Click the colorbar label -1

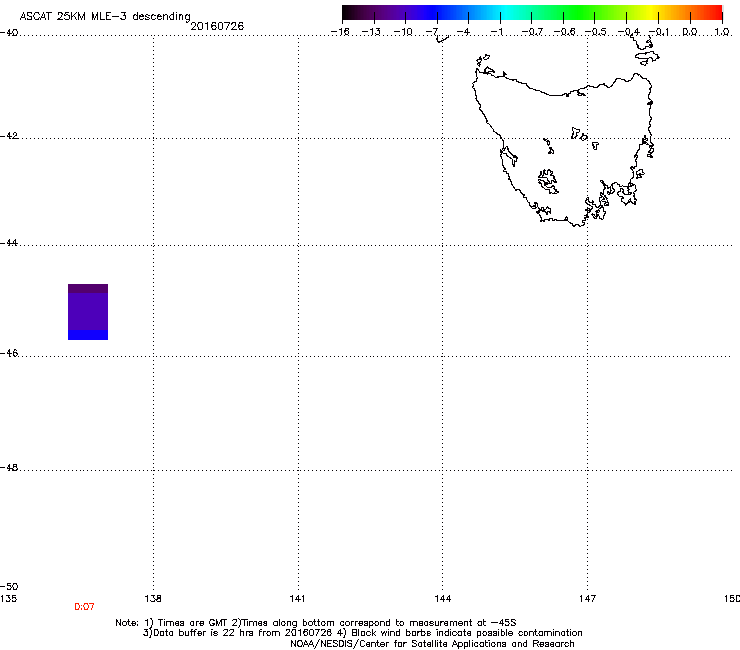pos(496,32)
